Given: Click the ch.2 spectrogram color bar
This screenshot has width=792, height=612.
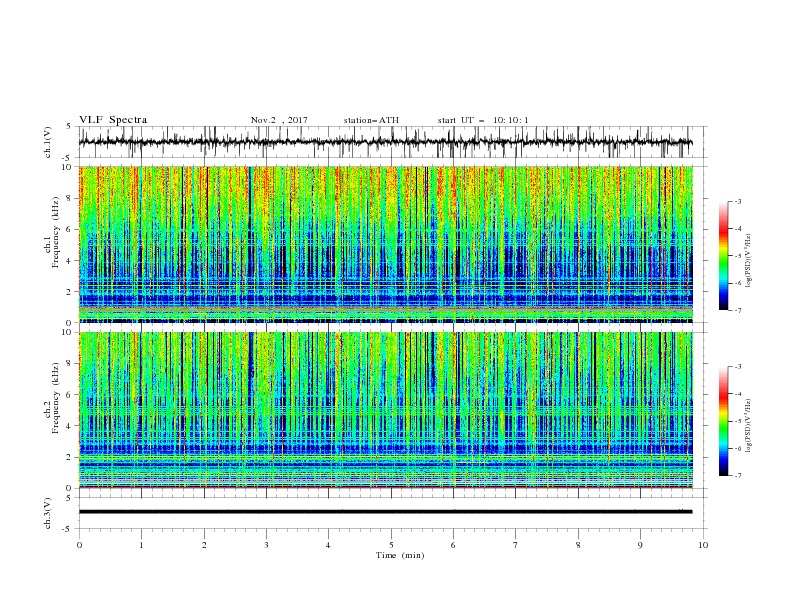Looking at the screenshot, I should click(723, 421).
